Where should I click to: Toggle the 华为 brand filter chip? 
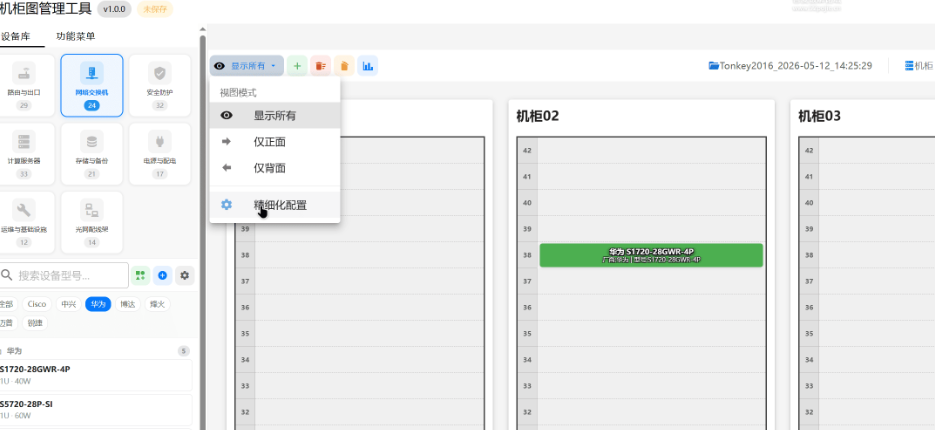pos(98,304)
